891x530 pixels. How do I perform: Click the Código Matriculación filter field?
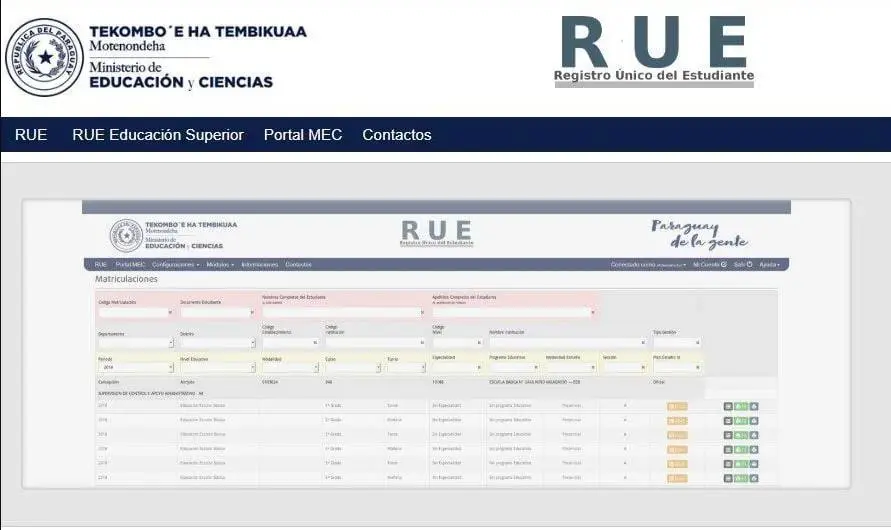point(135,312)
